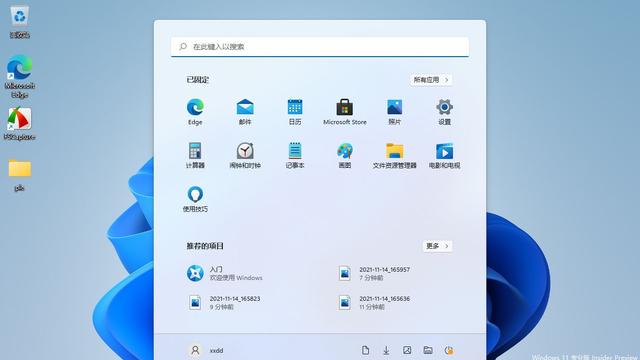This screenshot has width=640, height=360.
Task: Open the pinned Edge app
Action: [x=195, y=111]
